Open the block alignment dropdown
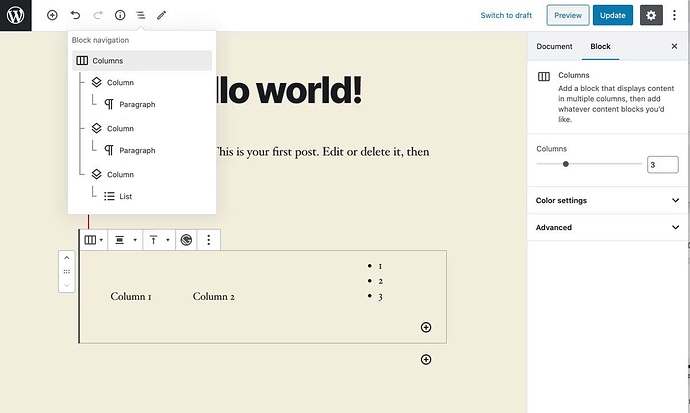690x413 pixels. [x=124, y=240]
